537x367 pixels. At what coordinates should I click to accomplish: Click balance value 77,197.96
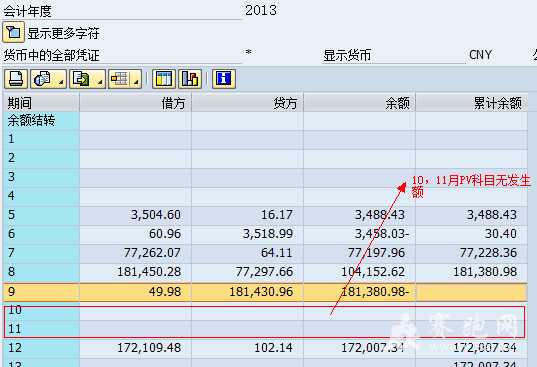pyautogui.click(x=376, y=253)
